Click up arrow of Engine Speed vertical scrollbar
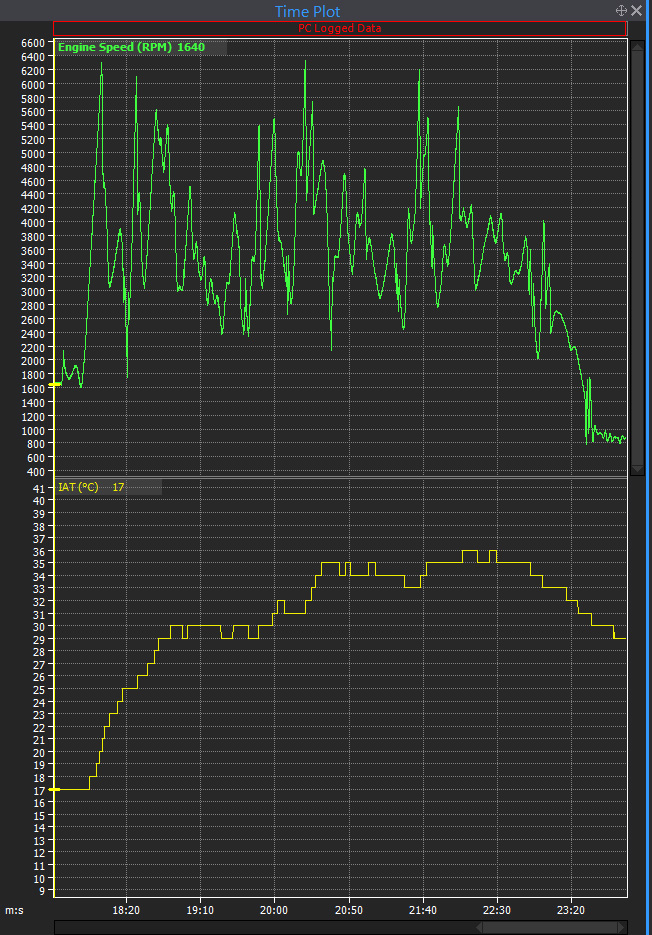The width and height of the screenshot is (652, 935). click(637, 45)
